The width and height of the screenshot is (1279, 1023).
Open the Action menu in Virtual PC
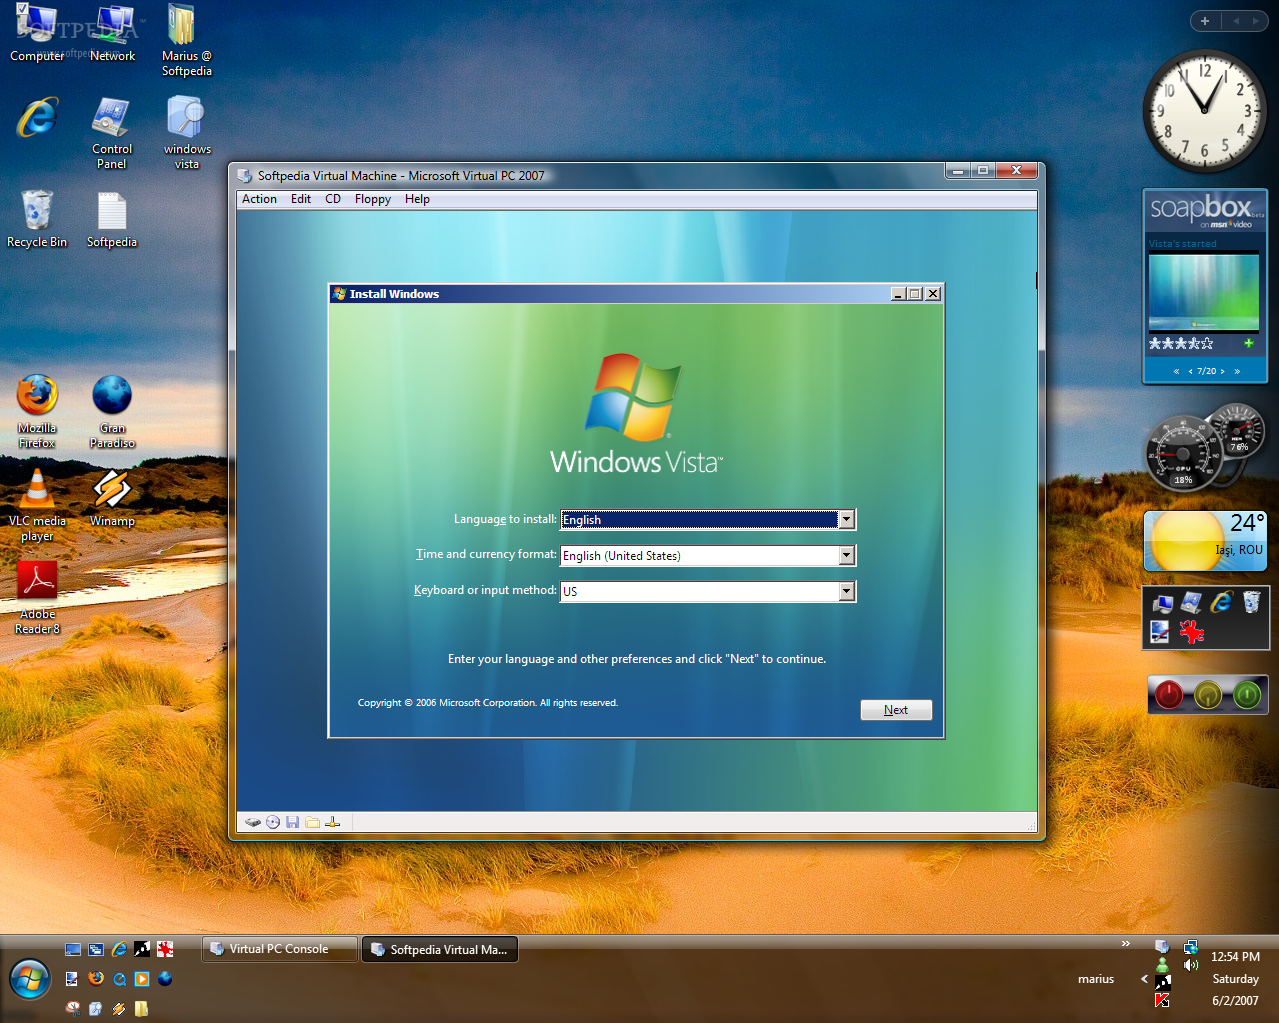[258, 199]
